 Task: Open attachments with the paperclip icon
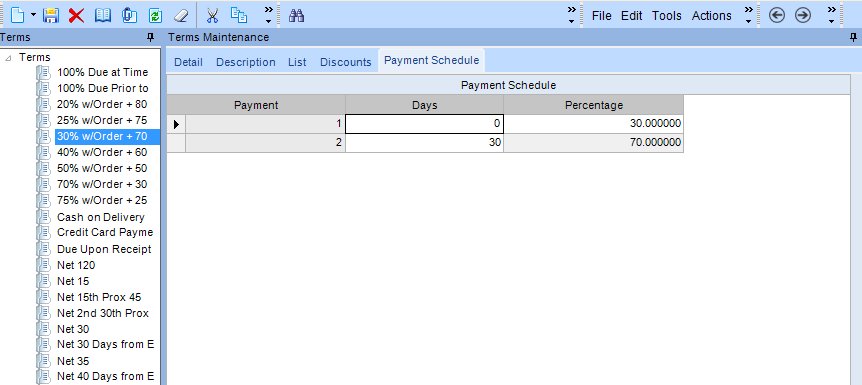(x=129, y=15)
